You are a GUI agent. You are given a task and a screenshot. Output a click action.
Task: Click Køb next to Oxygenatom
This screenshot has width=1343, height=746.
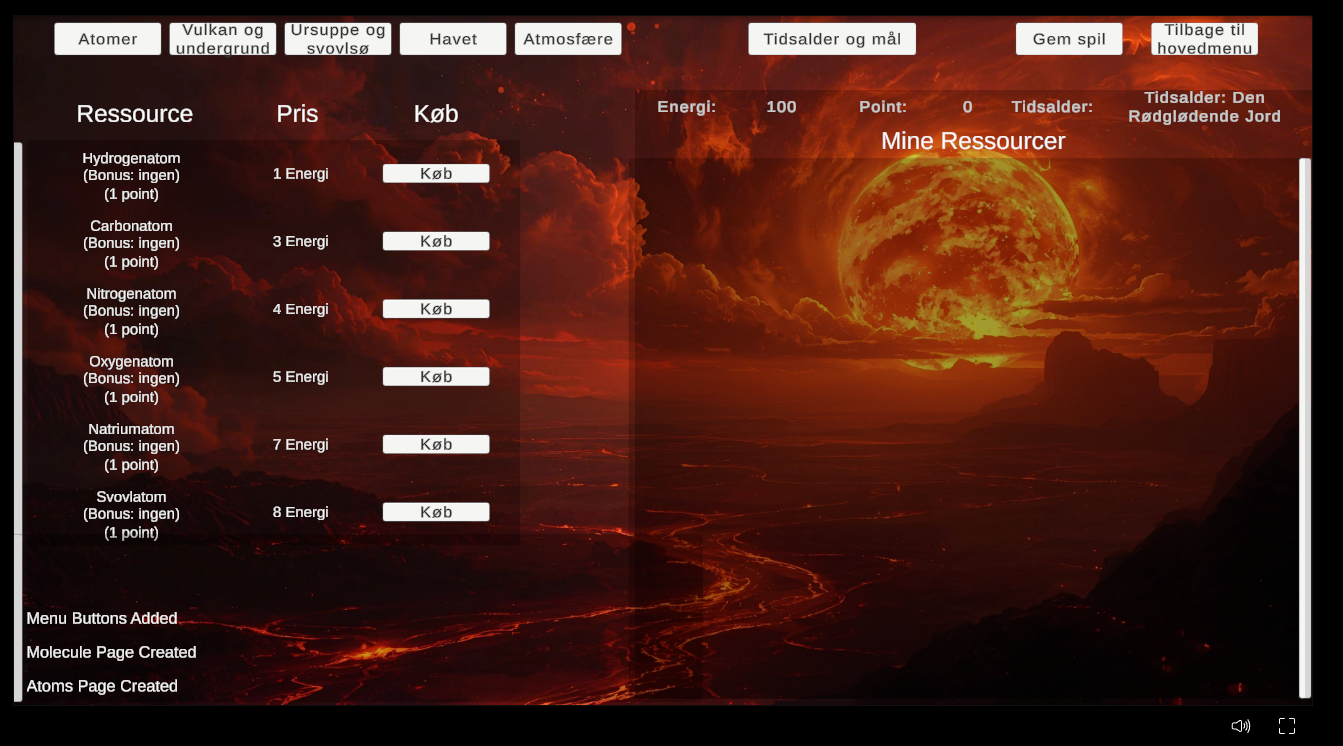436,377
